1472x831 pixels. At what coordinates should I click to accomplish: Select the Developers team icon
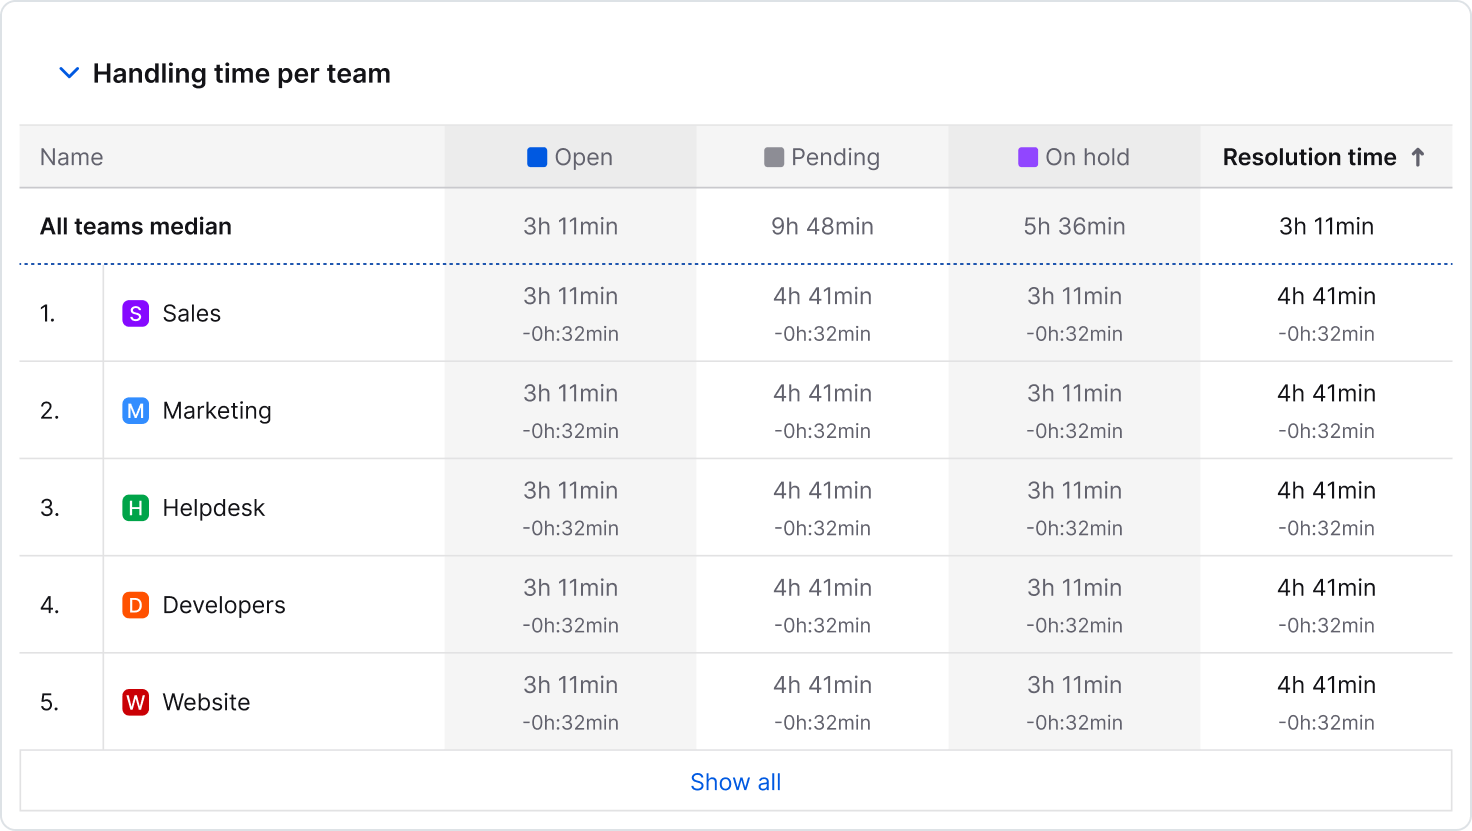tap(135, 605)
